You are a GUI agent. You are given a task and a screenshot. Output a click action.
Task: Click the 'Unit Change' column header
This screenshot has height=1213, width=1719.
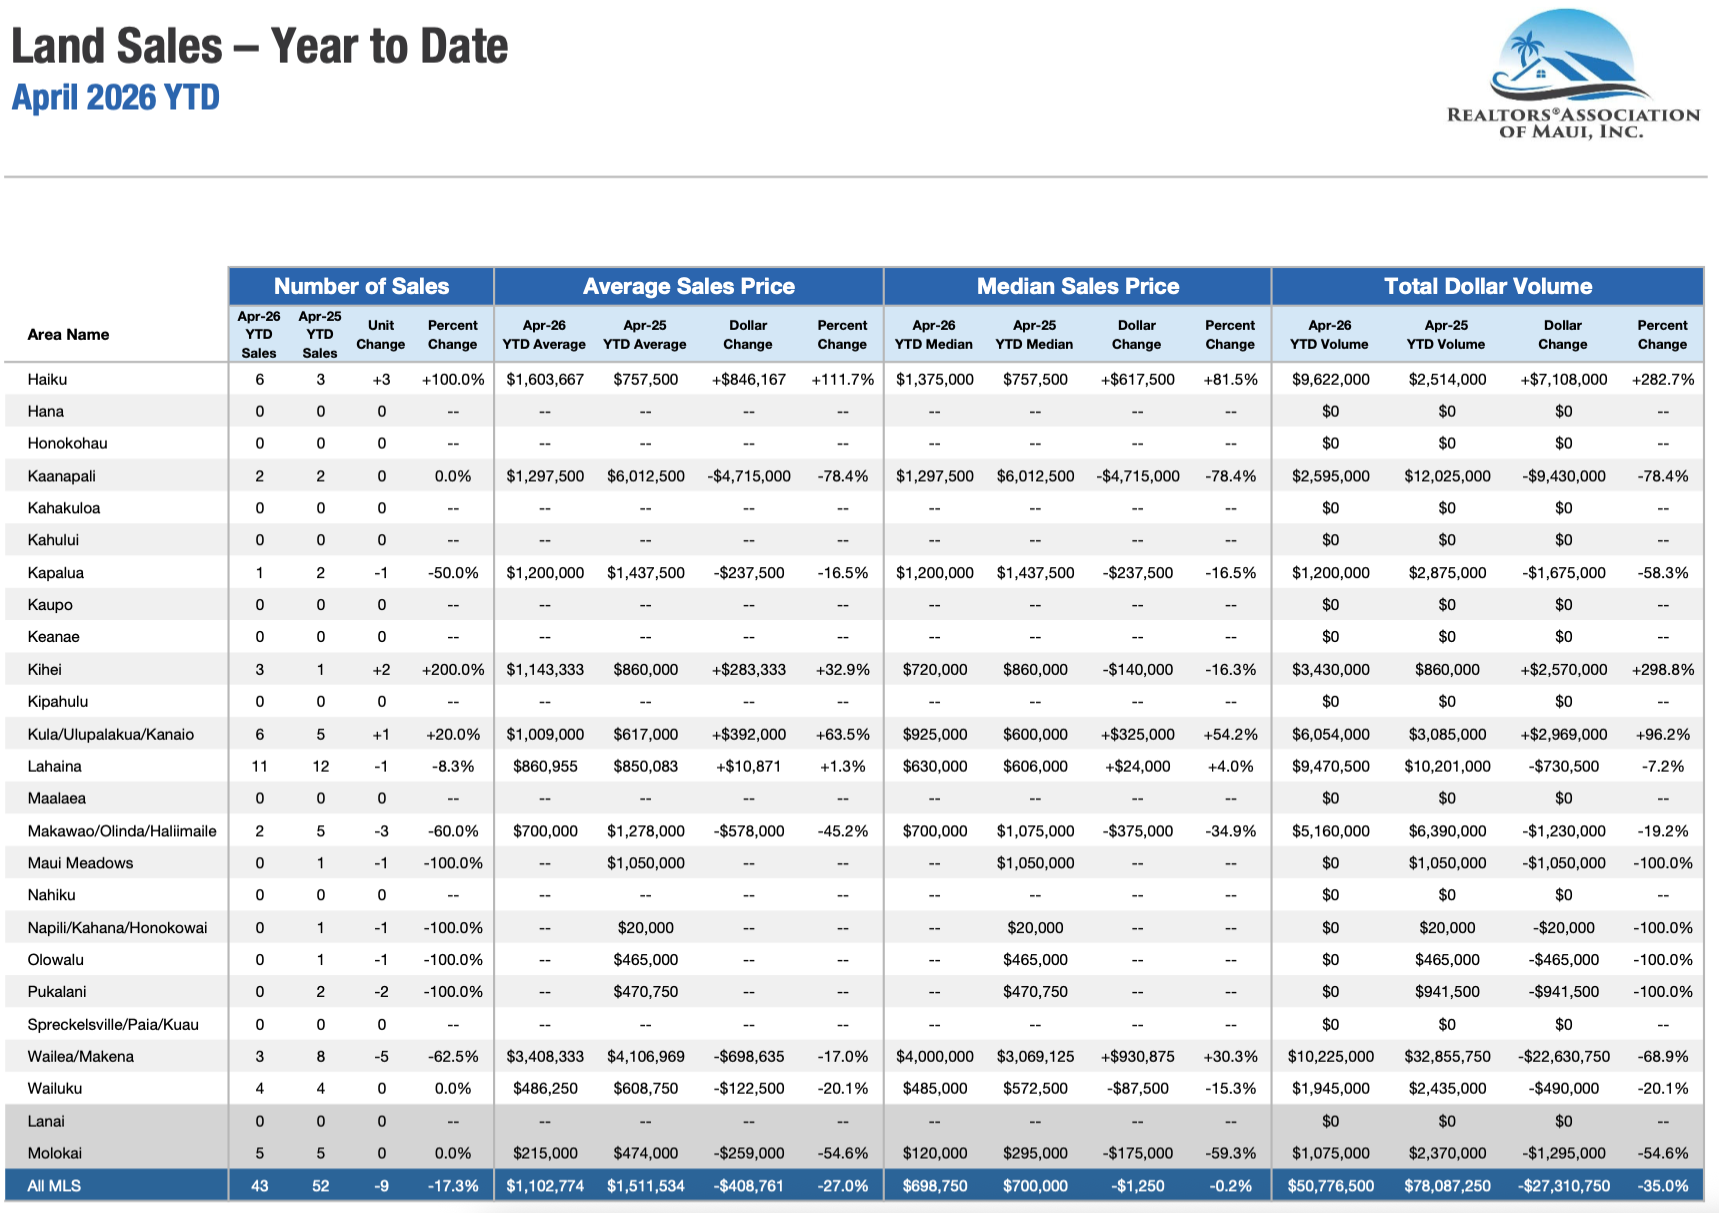pos(380,334)
